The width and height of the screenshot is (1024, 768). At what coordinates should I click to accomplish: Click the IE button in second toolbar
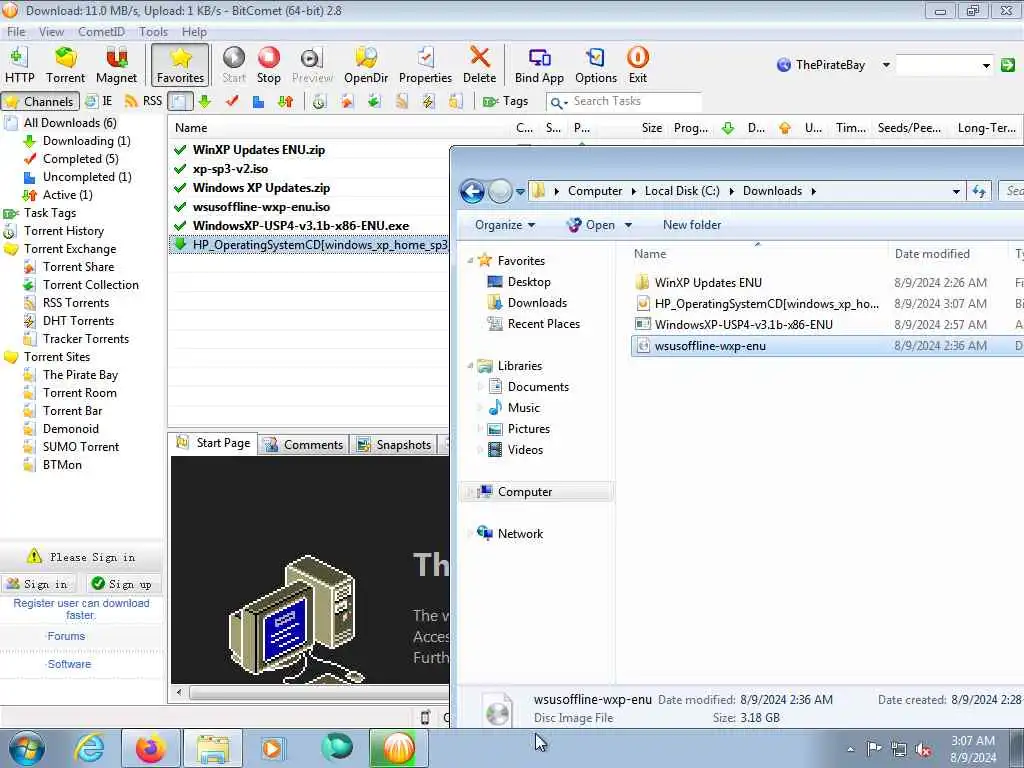[x=99, y=101]
